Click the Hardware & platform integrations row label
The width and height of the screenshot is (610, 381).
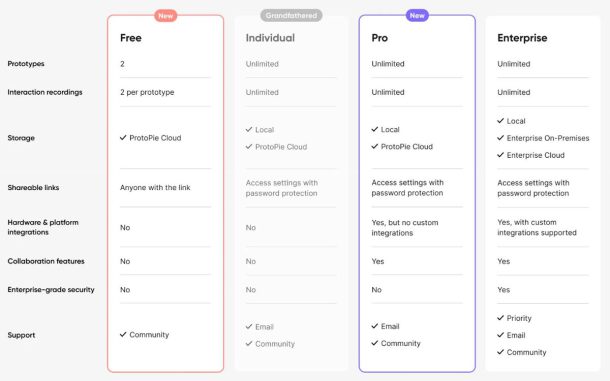coord(43,227)
